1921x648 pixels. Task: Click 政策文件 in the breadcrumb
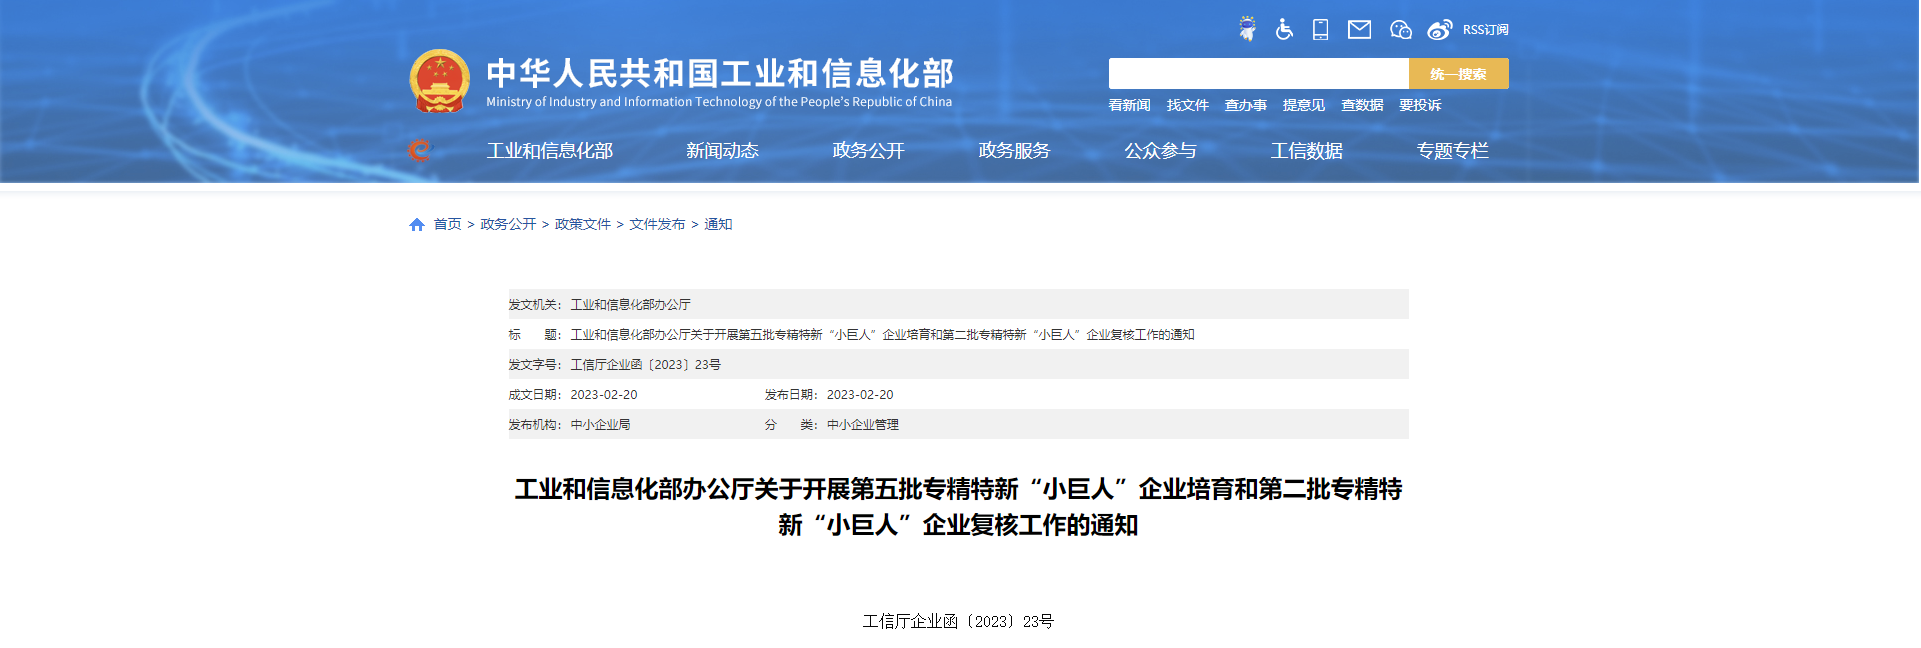click(582, 224)
